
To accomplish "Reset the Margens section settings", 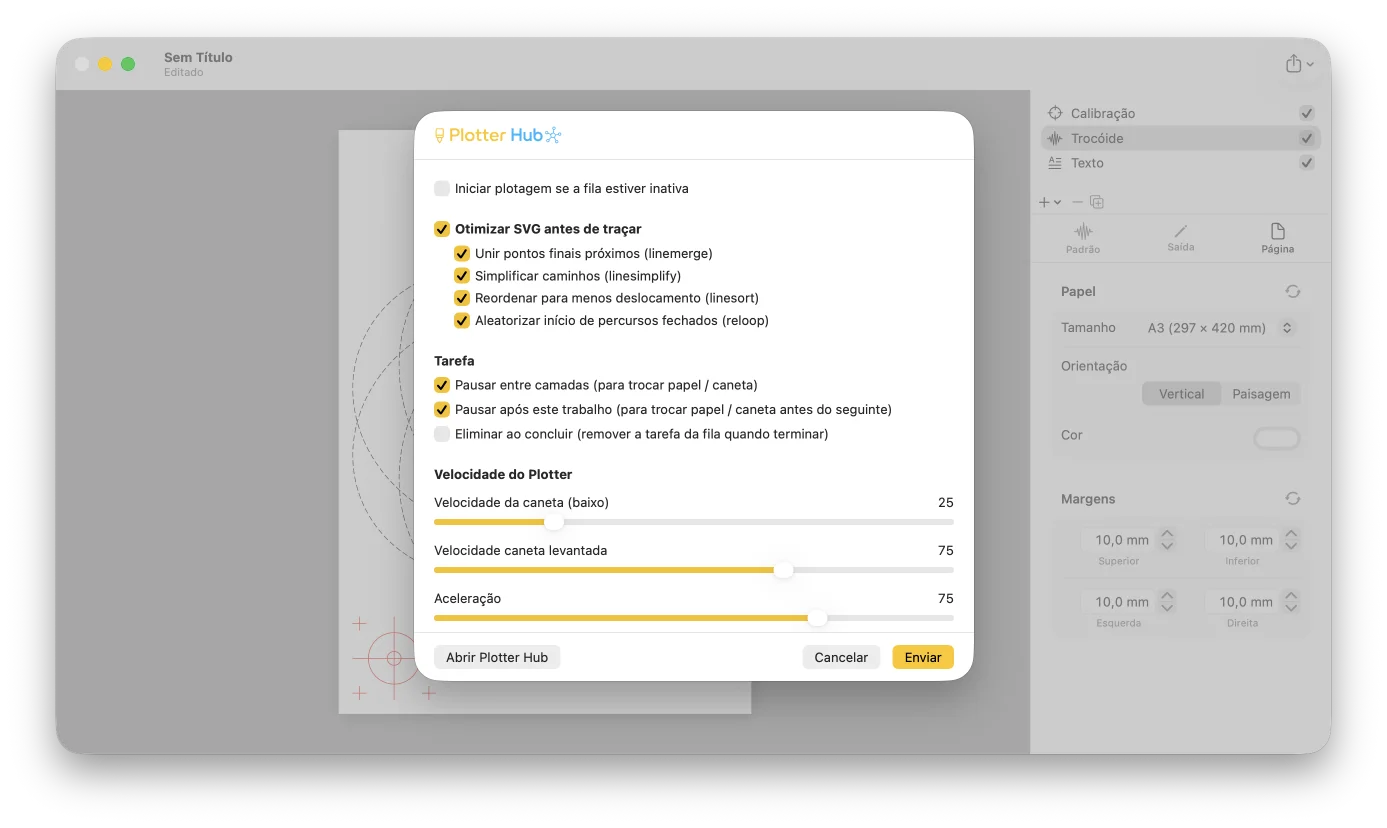I will (1293, 499).
